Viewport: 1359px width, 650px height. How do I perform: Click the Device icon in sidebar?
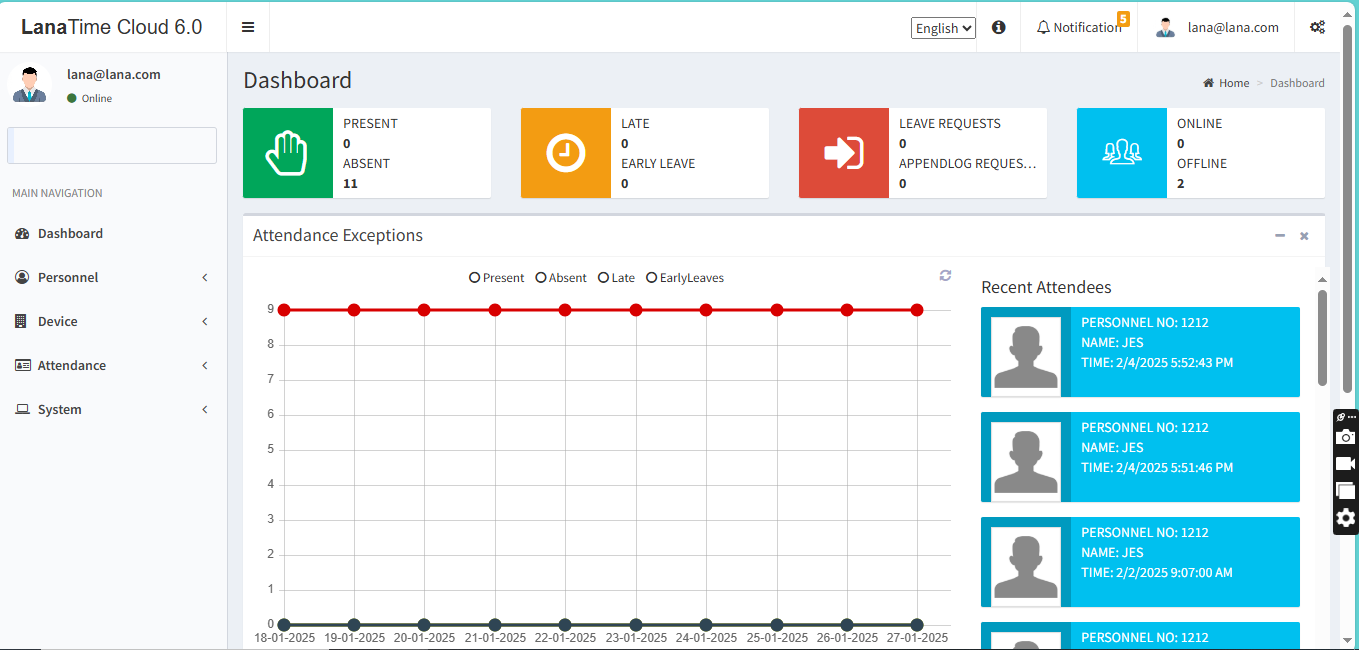coord(20,322)
